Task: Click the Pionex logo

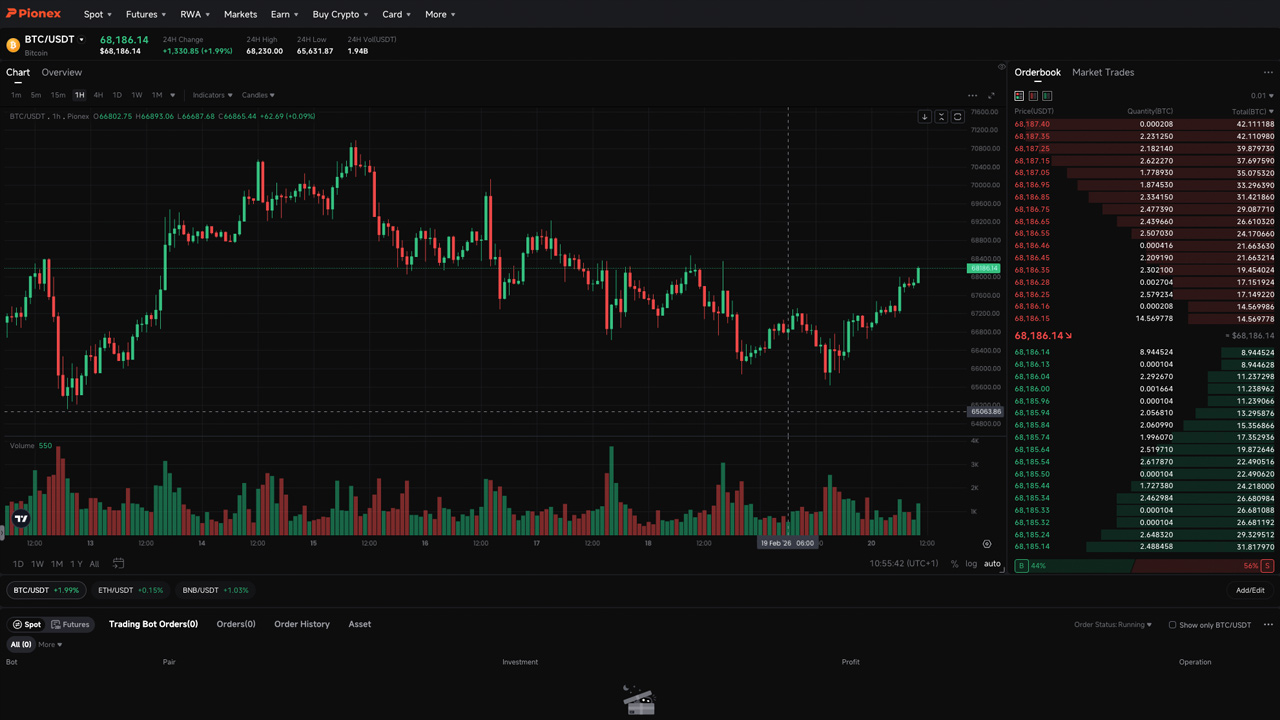Action: [x=34, y=14]
